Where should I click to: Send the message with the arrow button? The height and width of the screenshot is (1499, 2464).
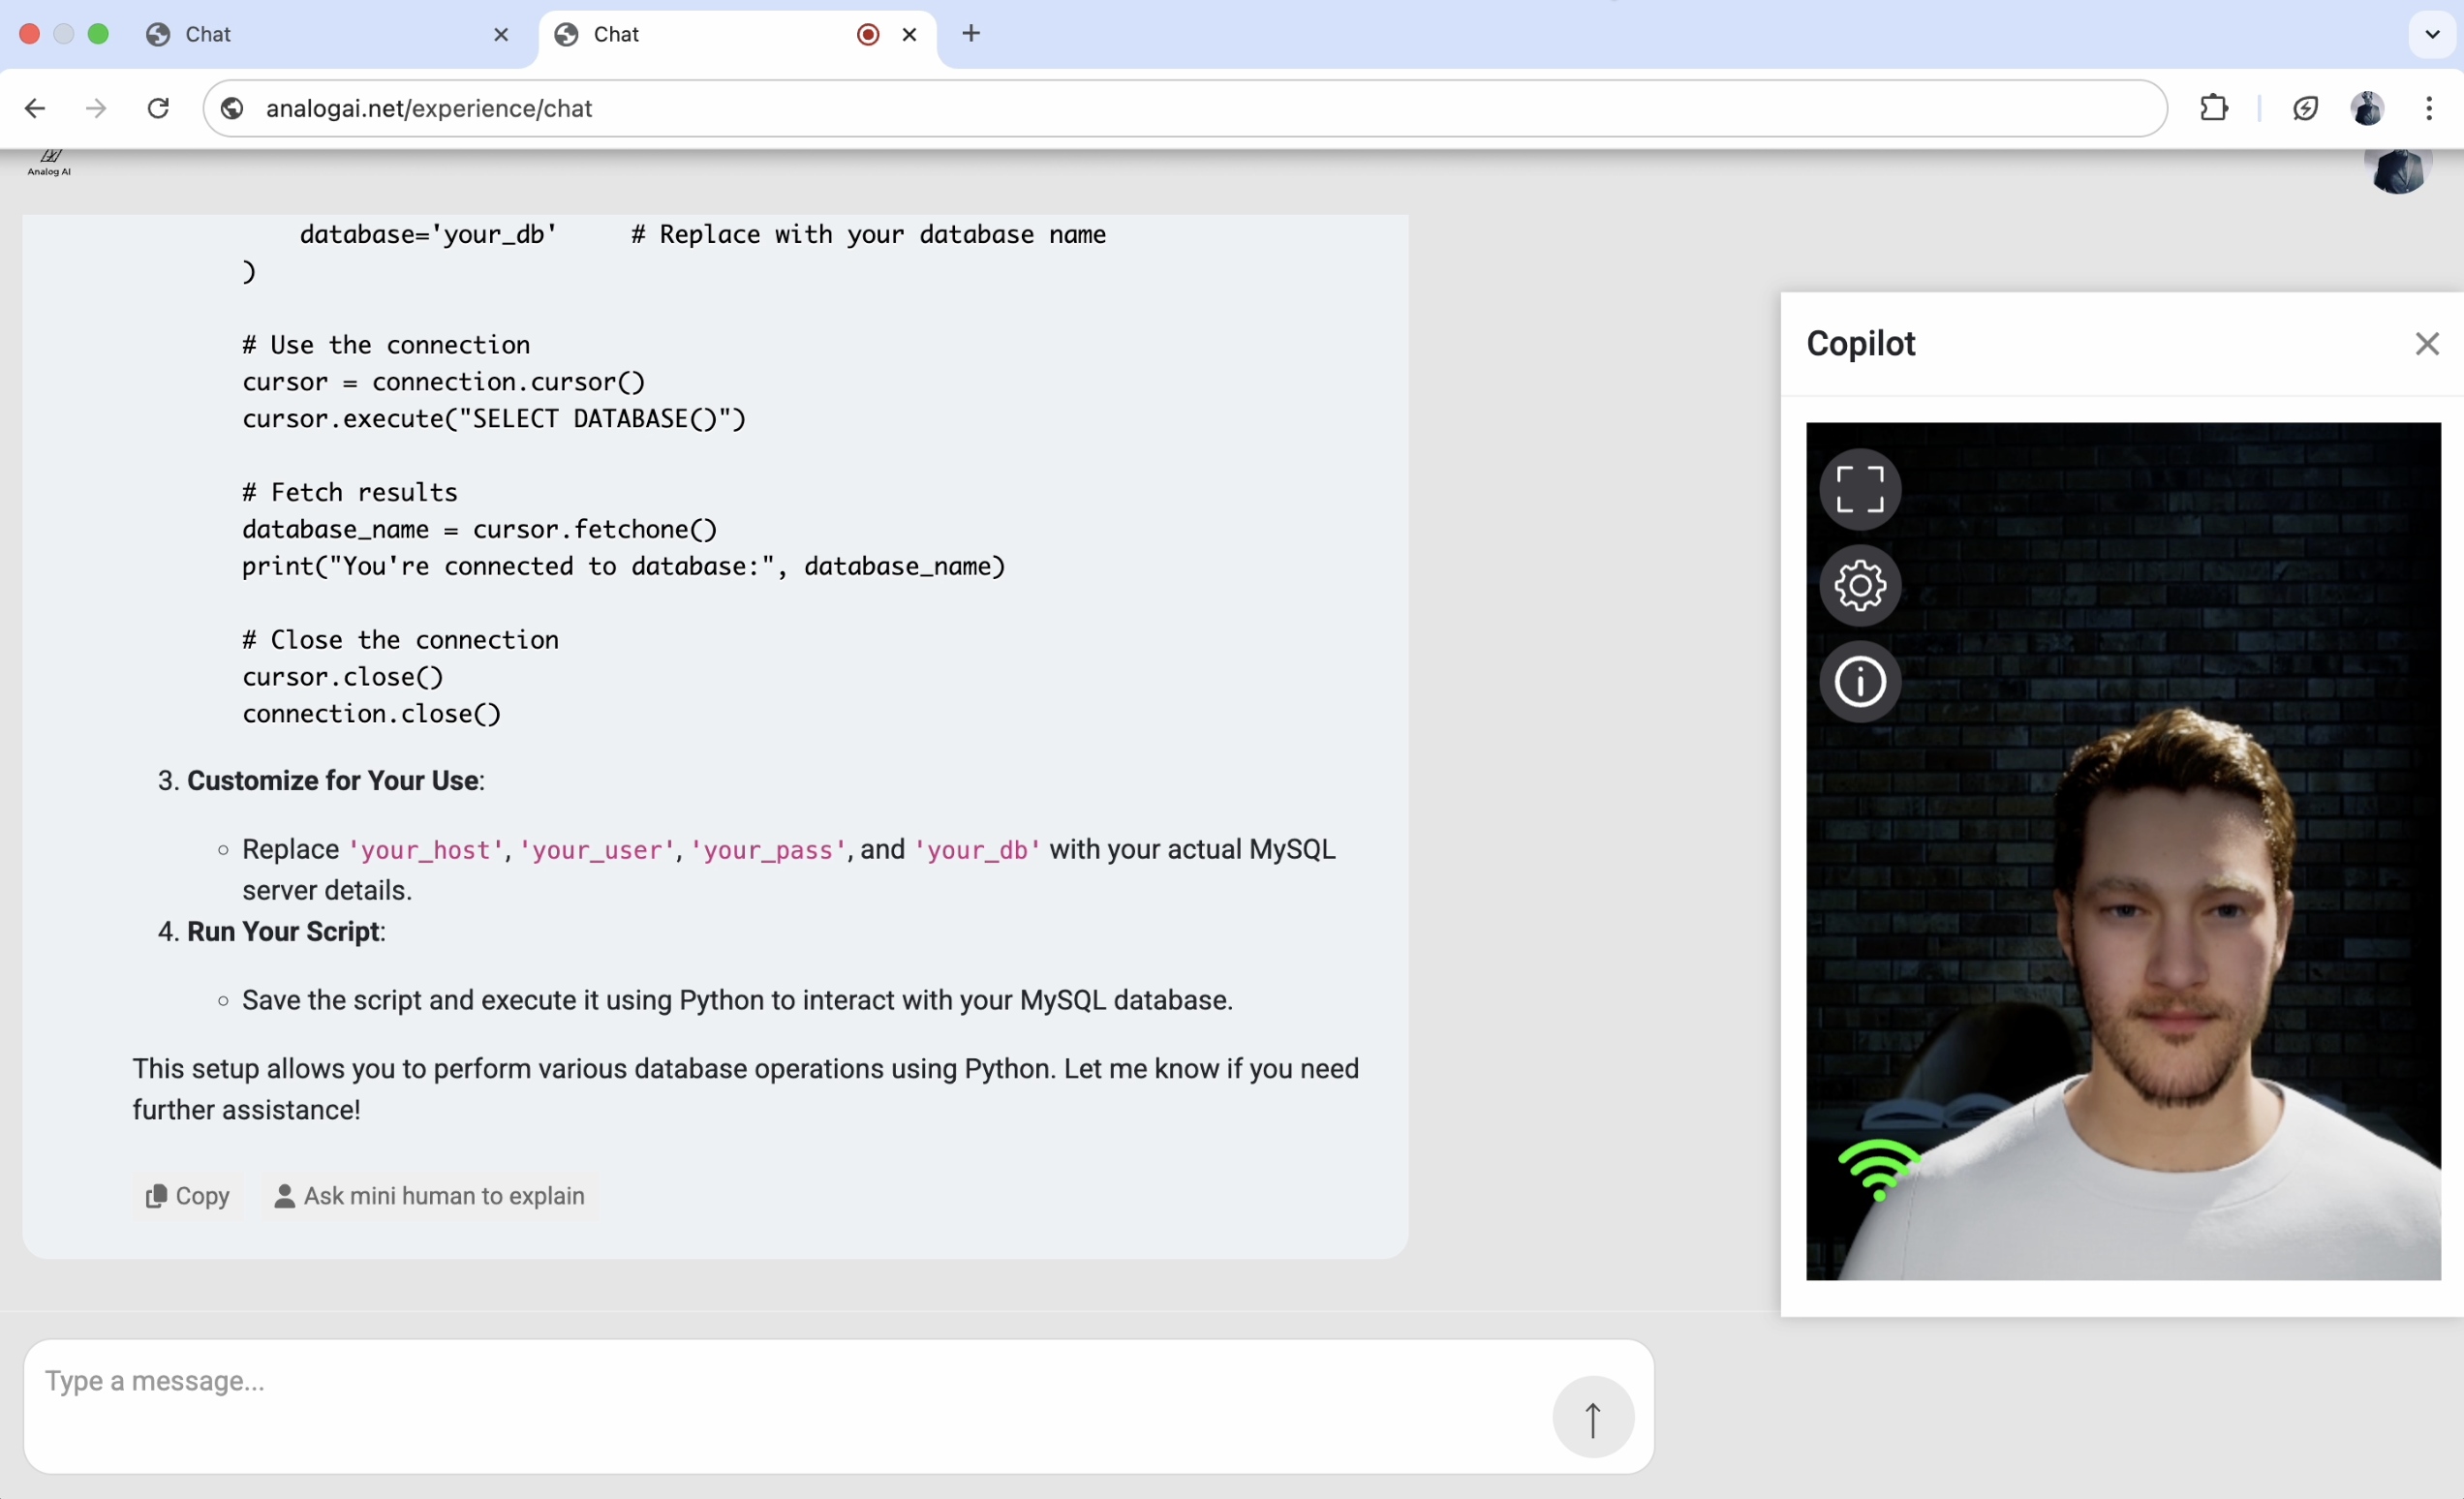coord(1592,1417)
